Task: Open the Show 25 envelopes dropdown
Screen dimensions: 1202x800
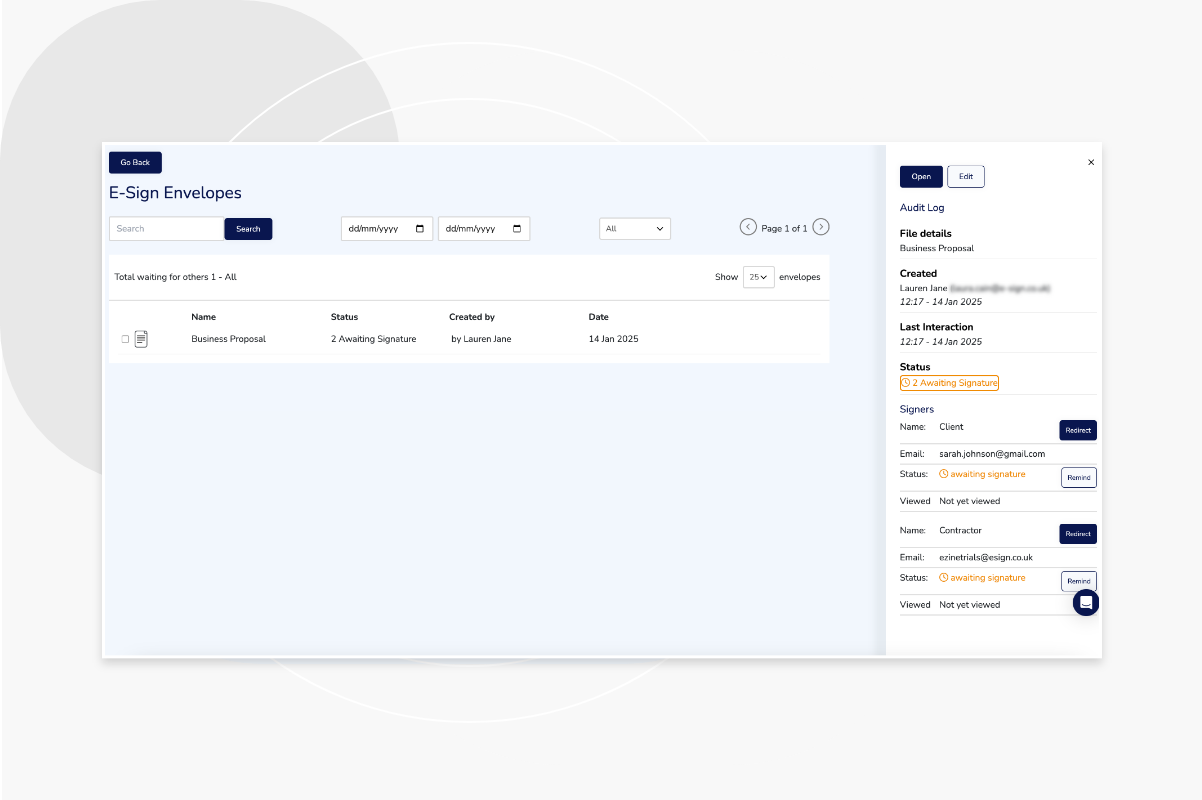Action: [759, 277]
